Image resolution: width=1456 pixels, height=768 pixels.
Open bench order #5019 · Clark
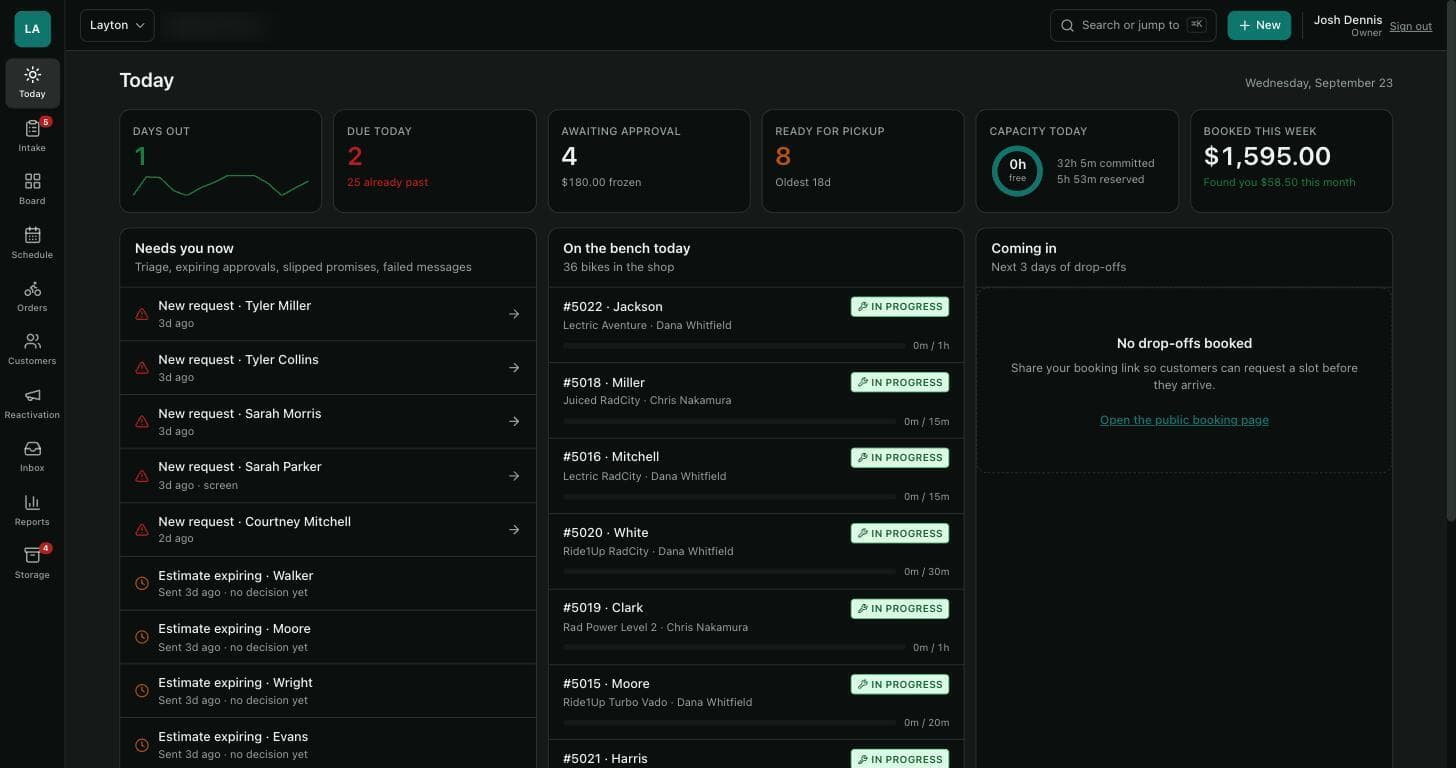coord(756,627)
